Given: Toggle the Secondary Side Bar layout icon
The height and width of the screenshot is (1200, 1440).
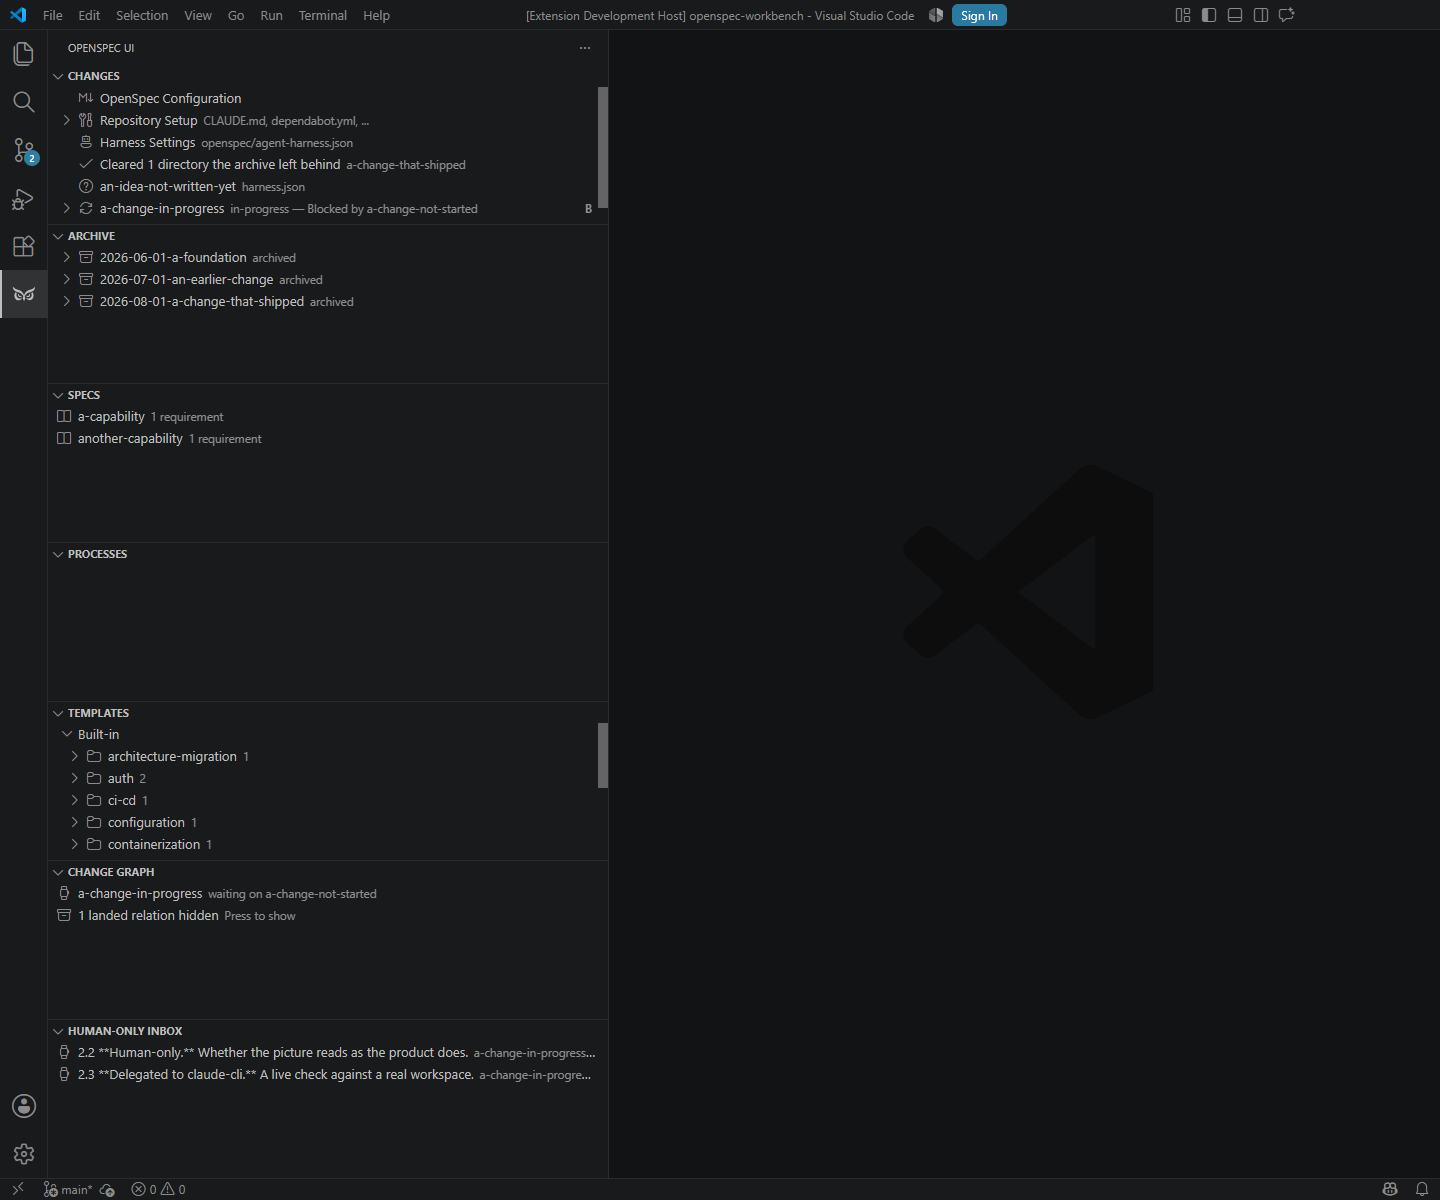Looking at the screenshot, I should pos(1261,15).
